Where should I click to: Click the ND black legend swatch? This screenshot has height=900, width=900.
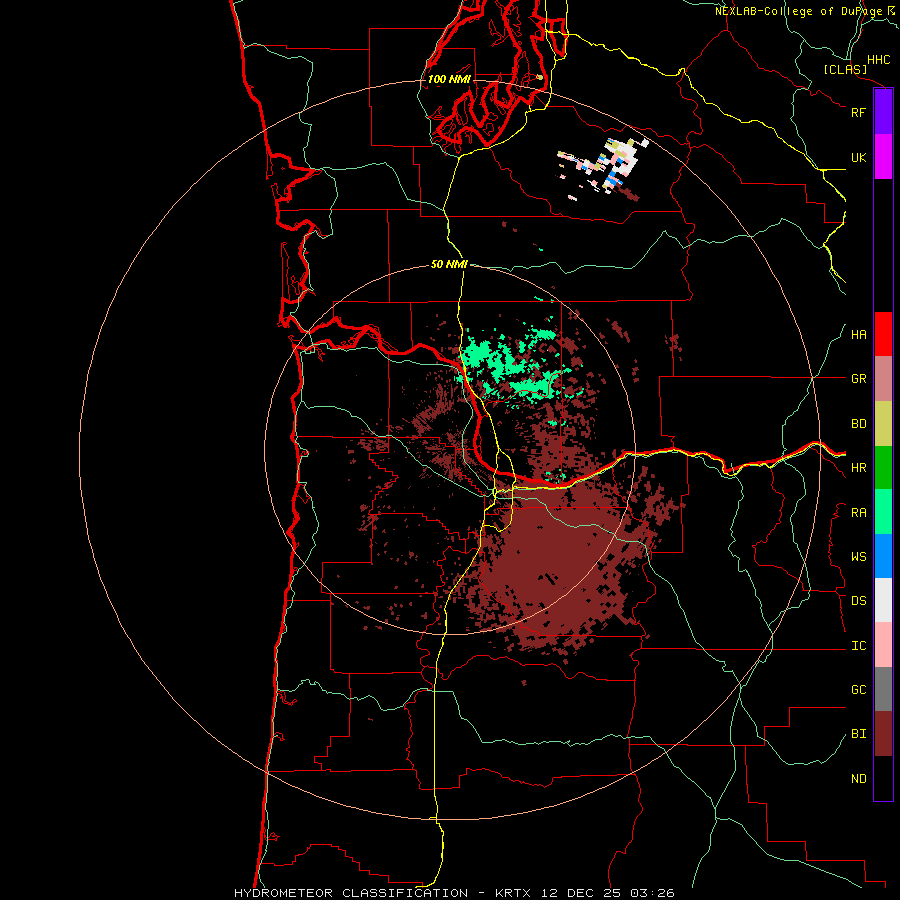coord(883,778)
